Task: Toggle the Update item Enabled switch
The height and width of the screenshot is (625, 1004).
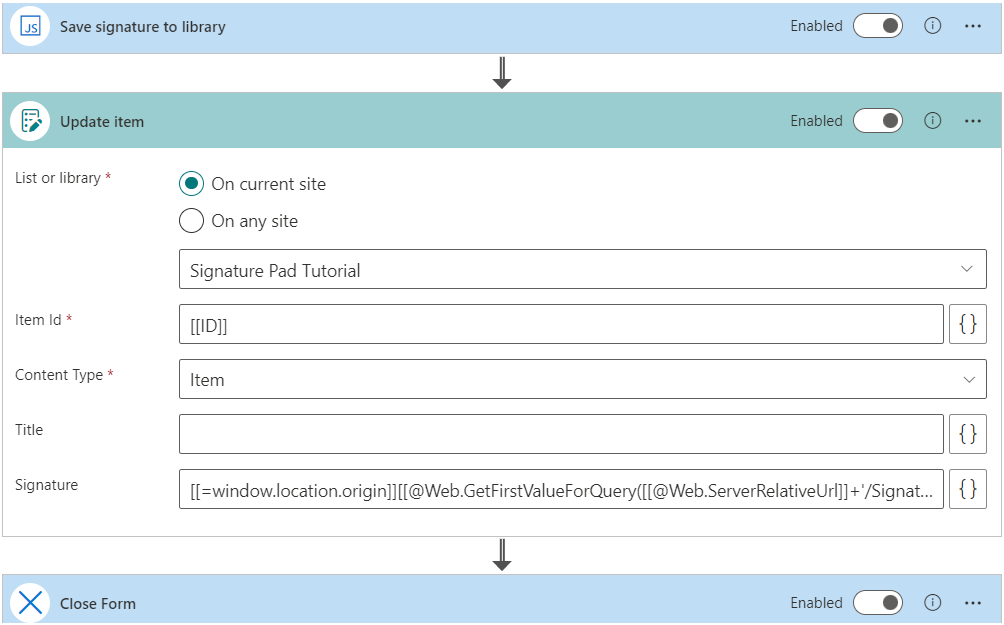Action: point(877,121)
